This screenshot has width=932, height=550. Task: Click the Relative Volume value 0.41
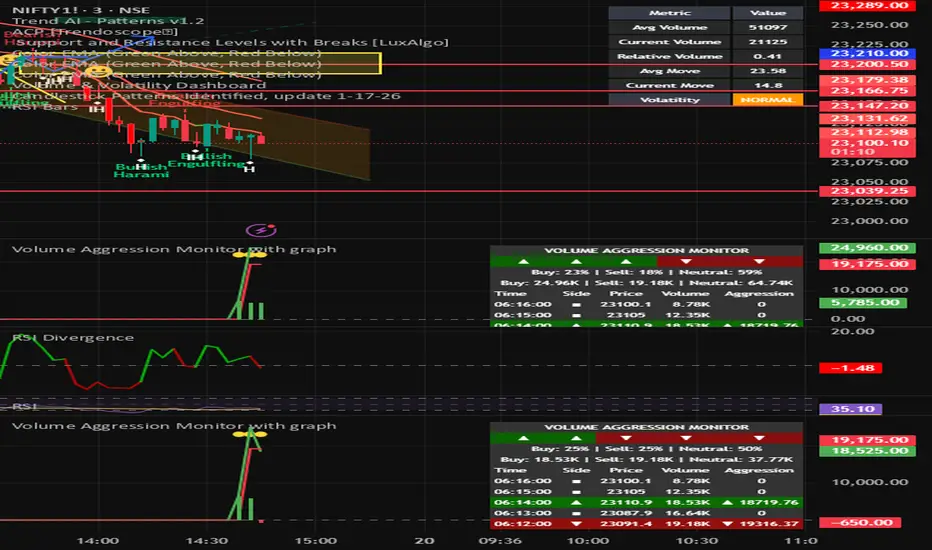click(768, 56)
